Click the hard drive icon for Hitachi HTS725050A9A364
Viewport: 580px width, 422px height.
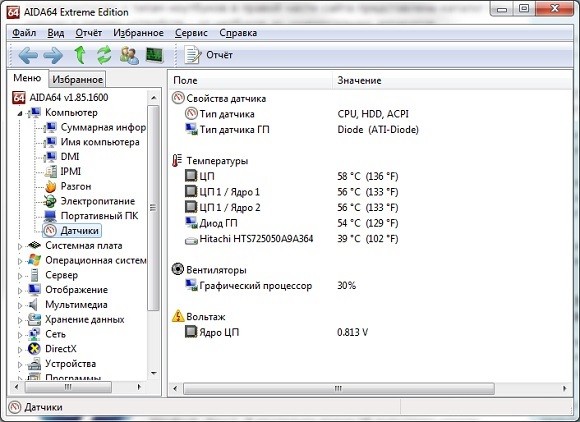coord(191,241)
